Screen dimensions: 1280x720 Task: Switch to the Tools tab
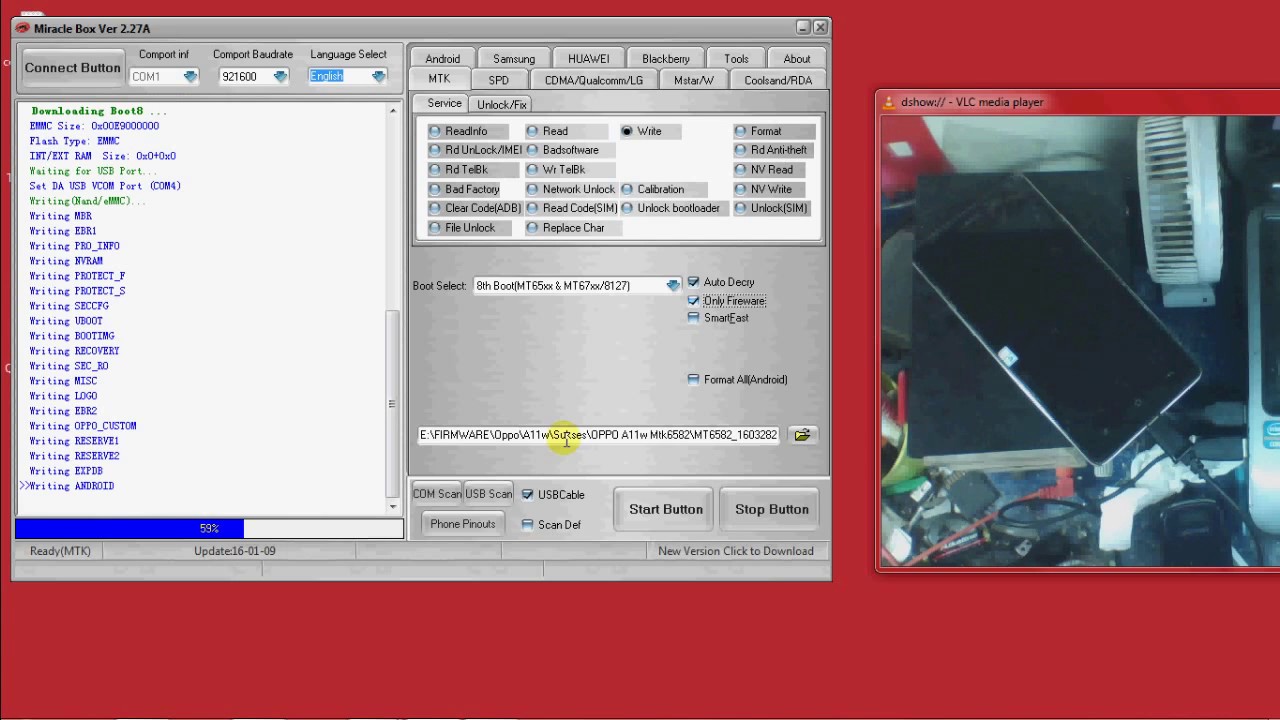tap(736, 59)
